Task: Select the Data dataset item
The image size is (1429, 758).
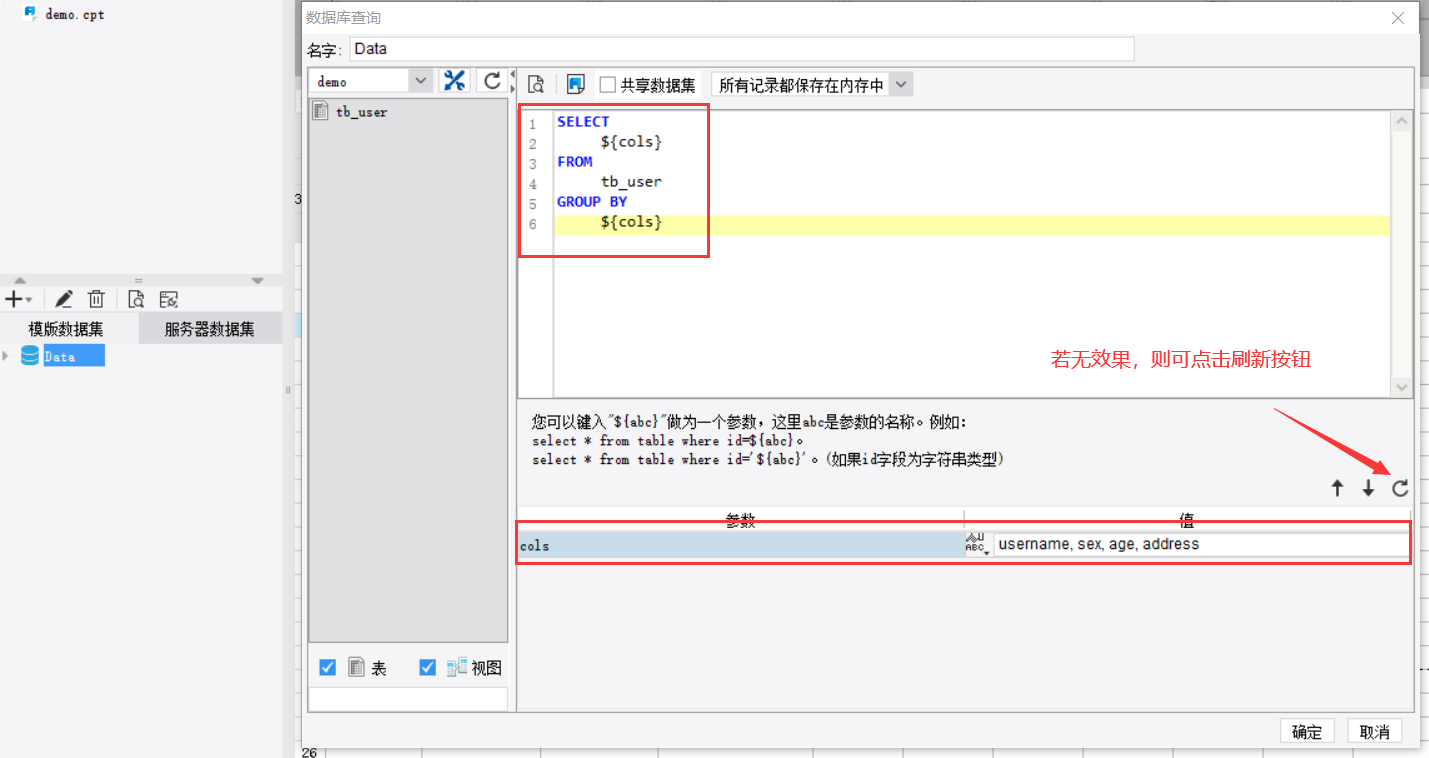Action: tap(73, 356)
